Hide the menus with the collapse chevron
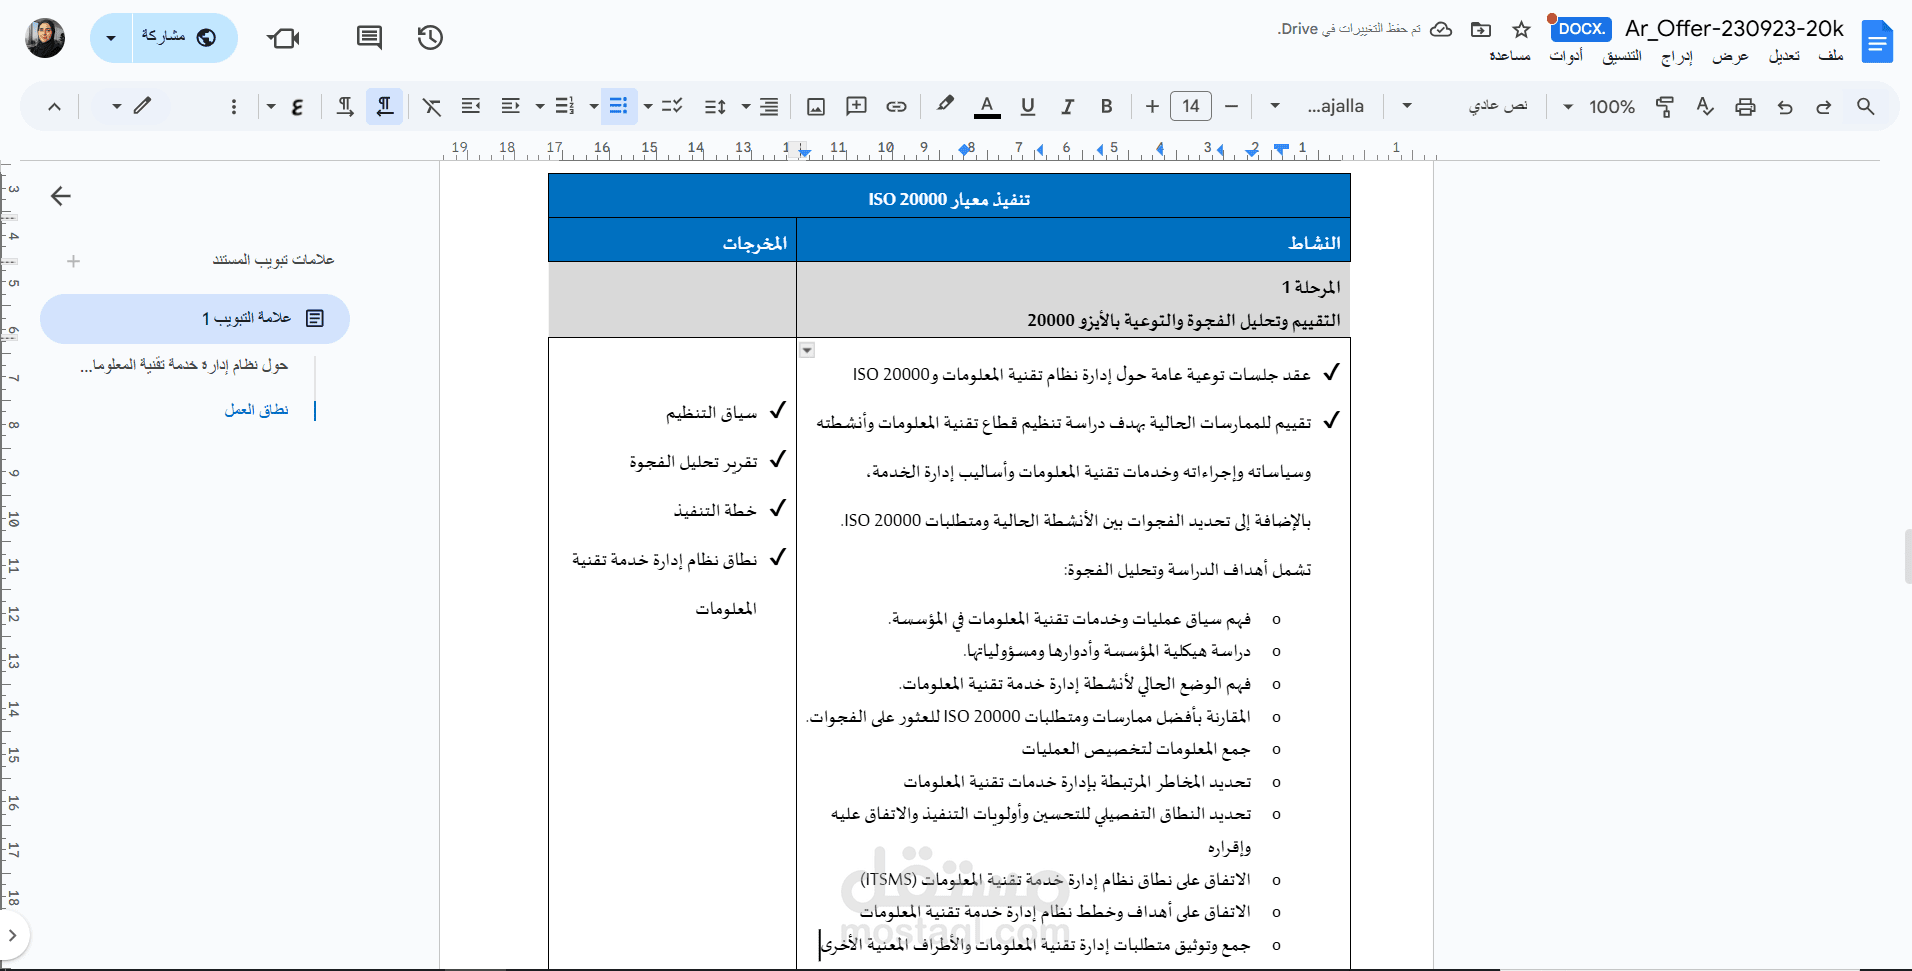Viewport: 1912px width, 971px height. (x=55, y=106)
